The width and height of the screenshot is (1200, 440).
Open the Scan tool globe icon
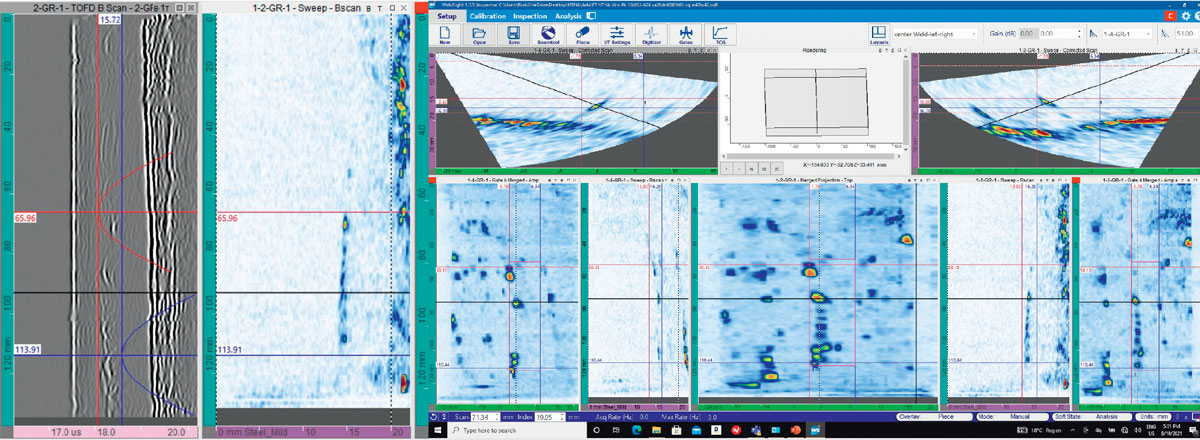548,35
